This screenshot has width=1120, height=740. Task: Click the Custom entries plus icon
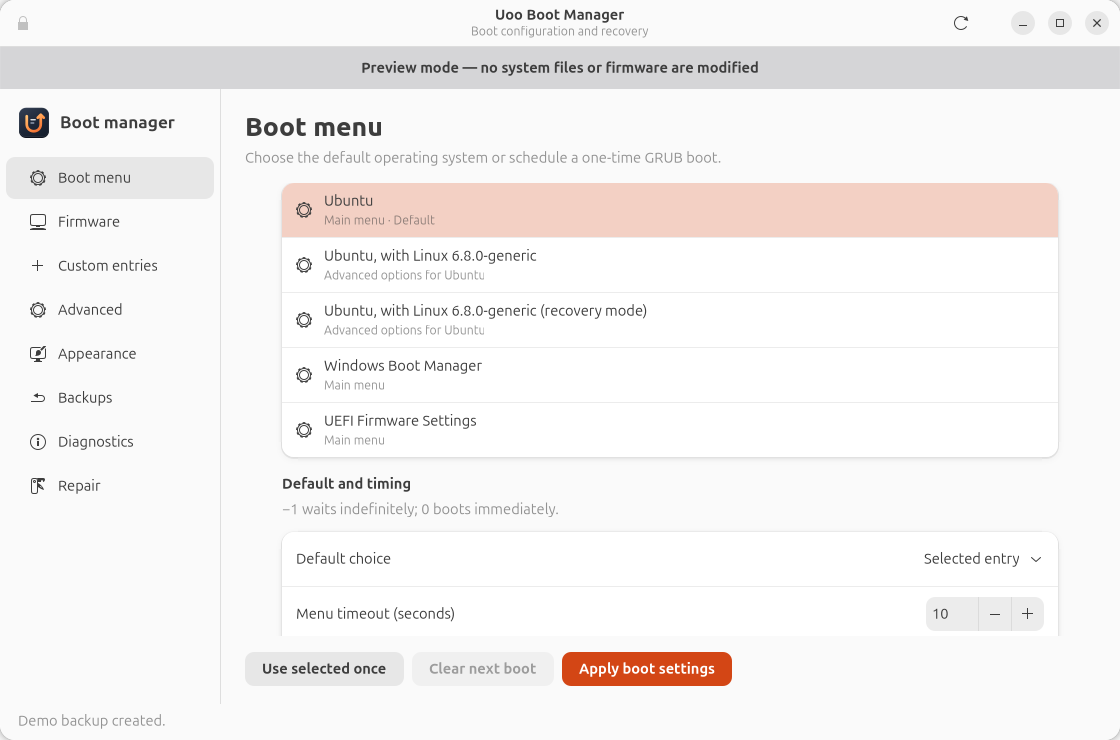(38, 266)
